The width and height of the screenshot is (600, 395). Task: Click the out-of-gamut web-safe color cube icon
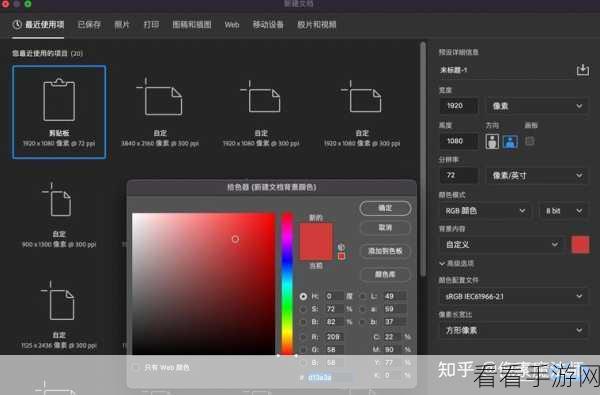coord(341,247)
